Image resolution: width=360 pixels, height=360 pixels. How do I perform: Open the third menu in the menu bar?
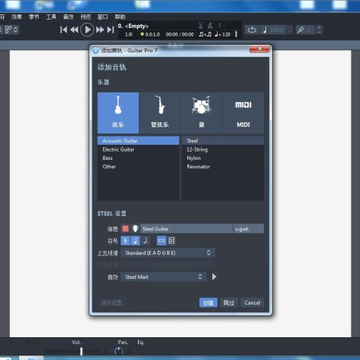pyautogui.click(x=34, y=17)
